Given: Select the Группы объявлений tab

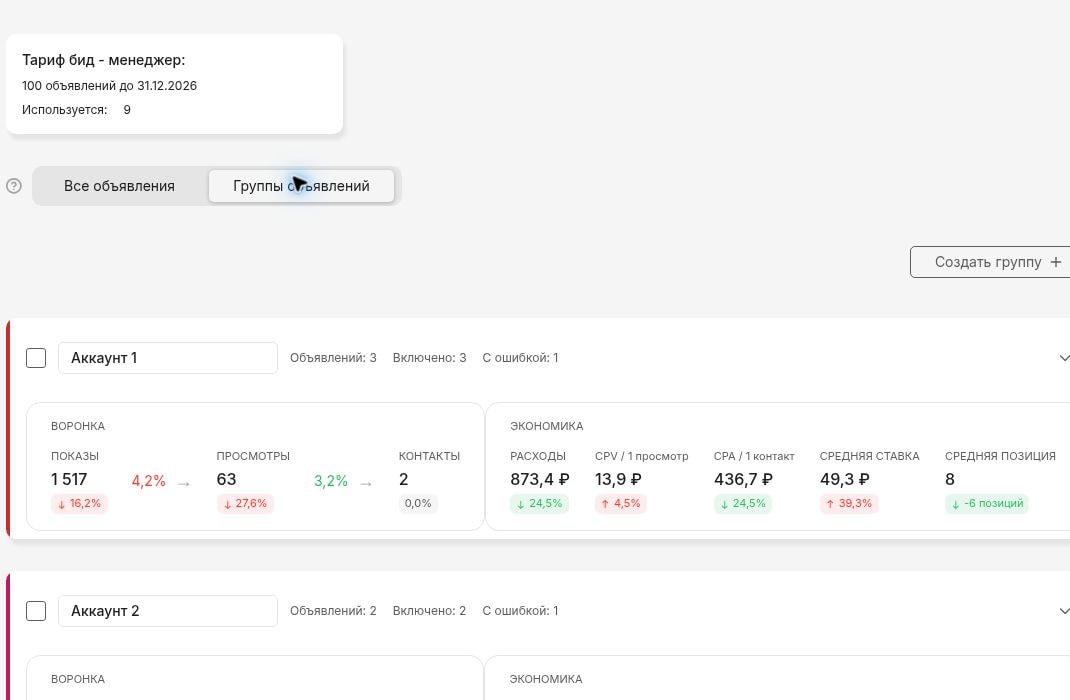Looking at the screenshot, I should (x=301, y=186).
